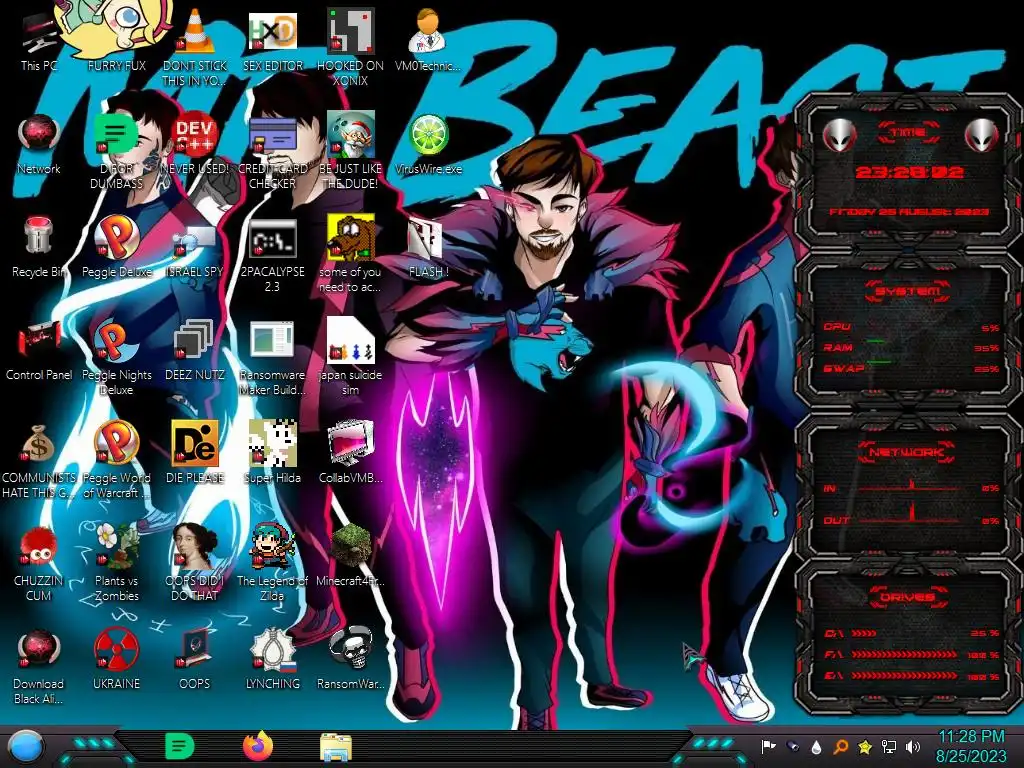The image size is (1024, 768).
Task: Click the left alien head on TIME gadget
Action: tap(839, 135)
